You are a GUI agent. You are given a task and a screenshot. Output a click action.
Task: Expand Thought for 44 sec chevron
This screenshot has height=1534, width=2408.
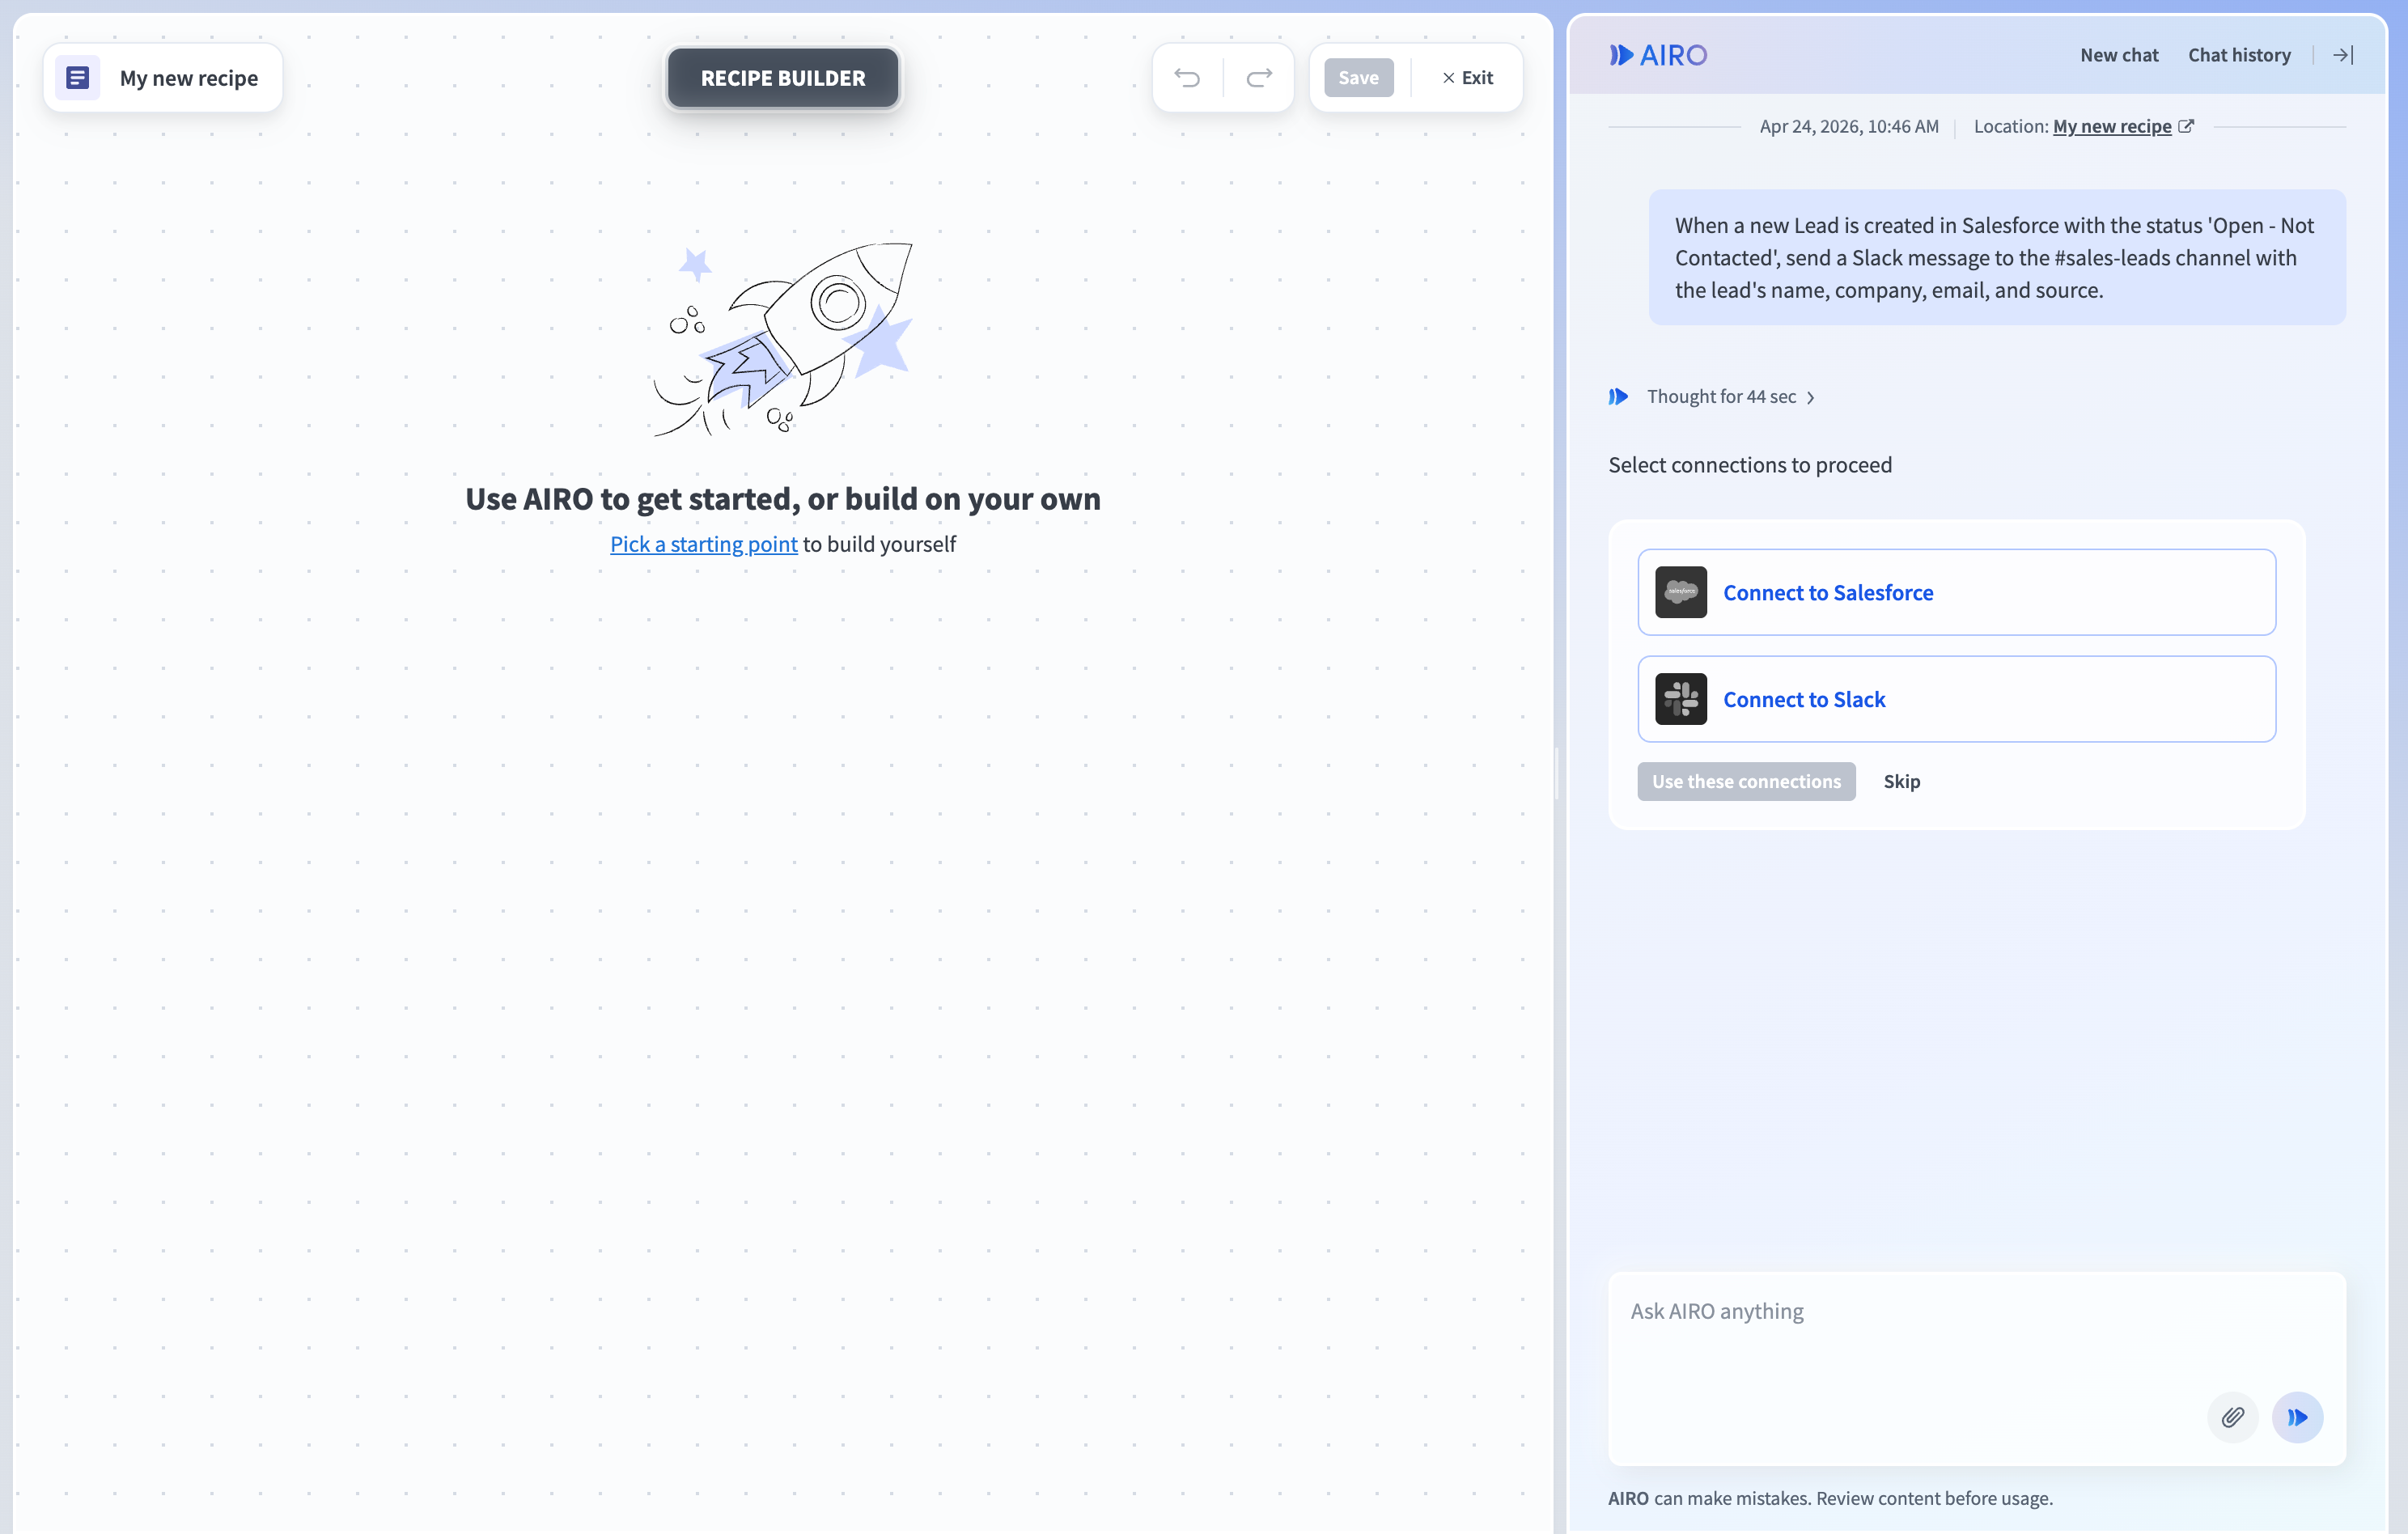click(x=1810, y=398)
